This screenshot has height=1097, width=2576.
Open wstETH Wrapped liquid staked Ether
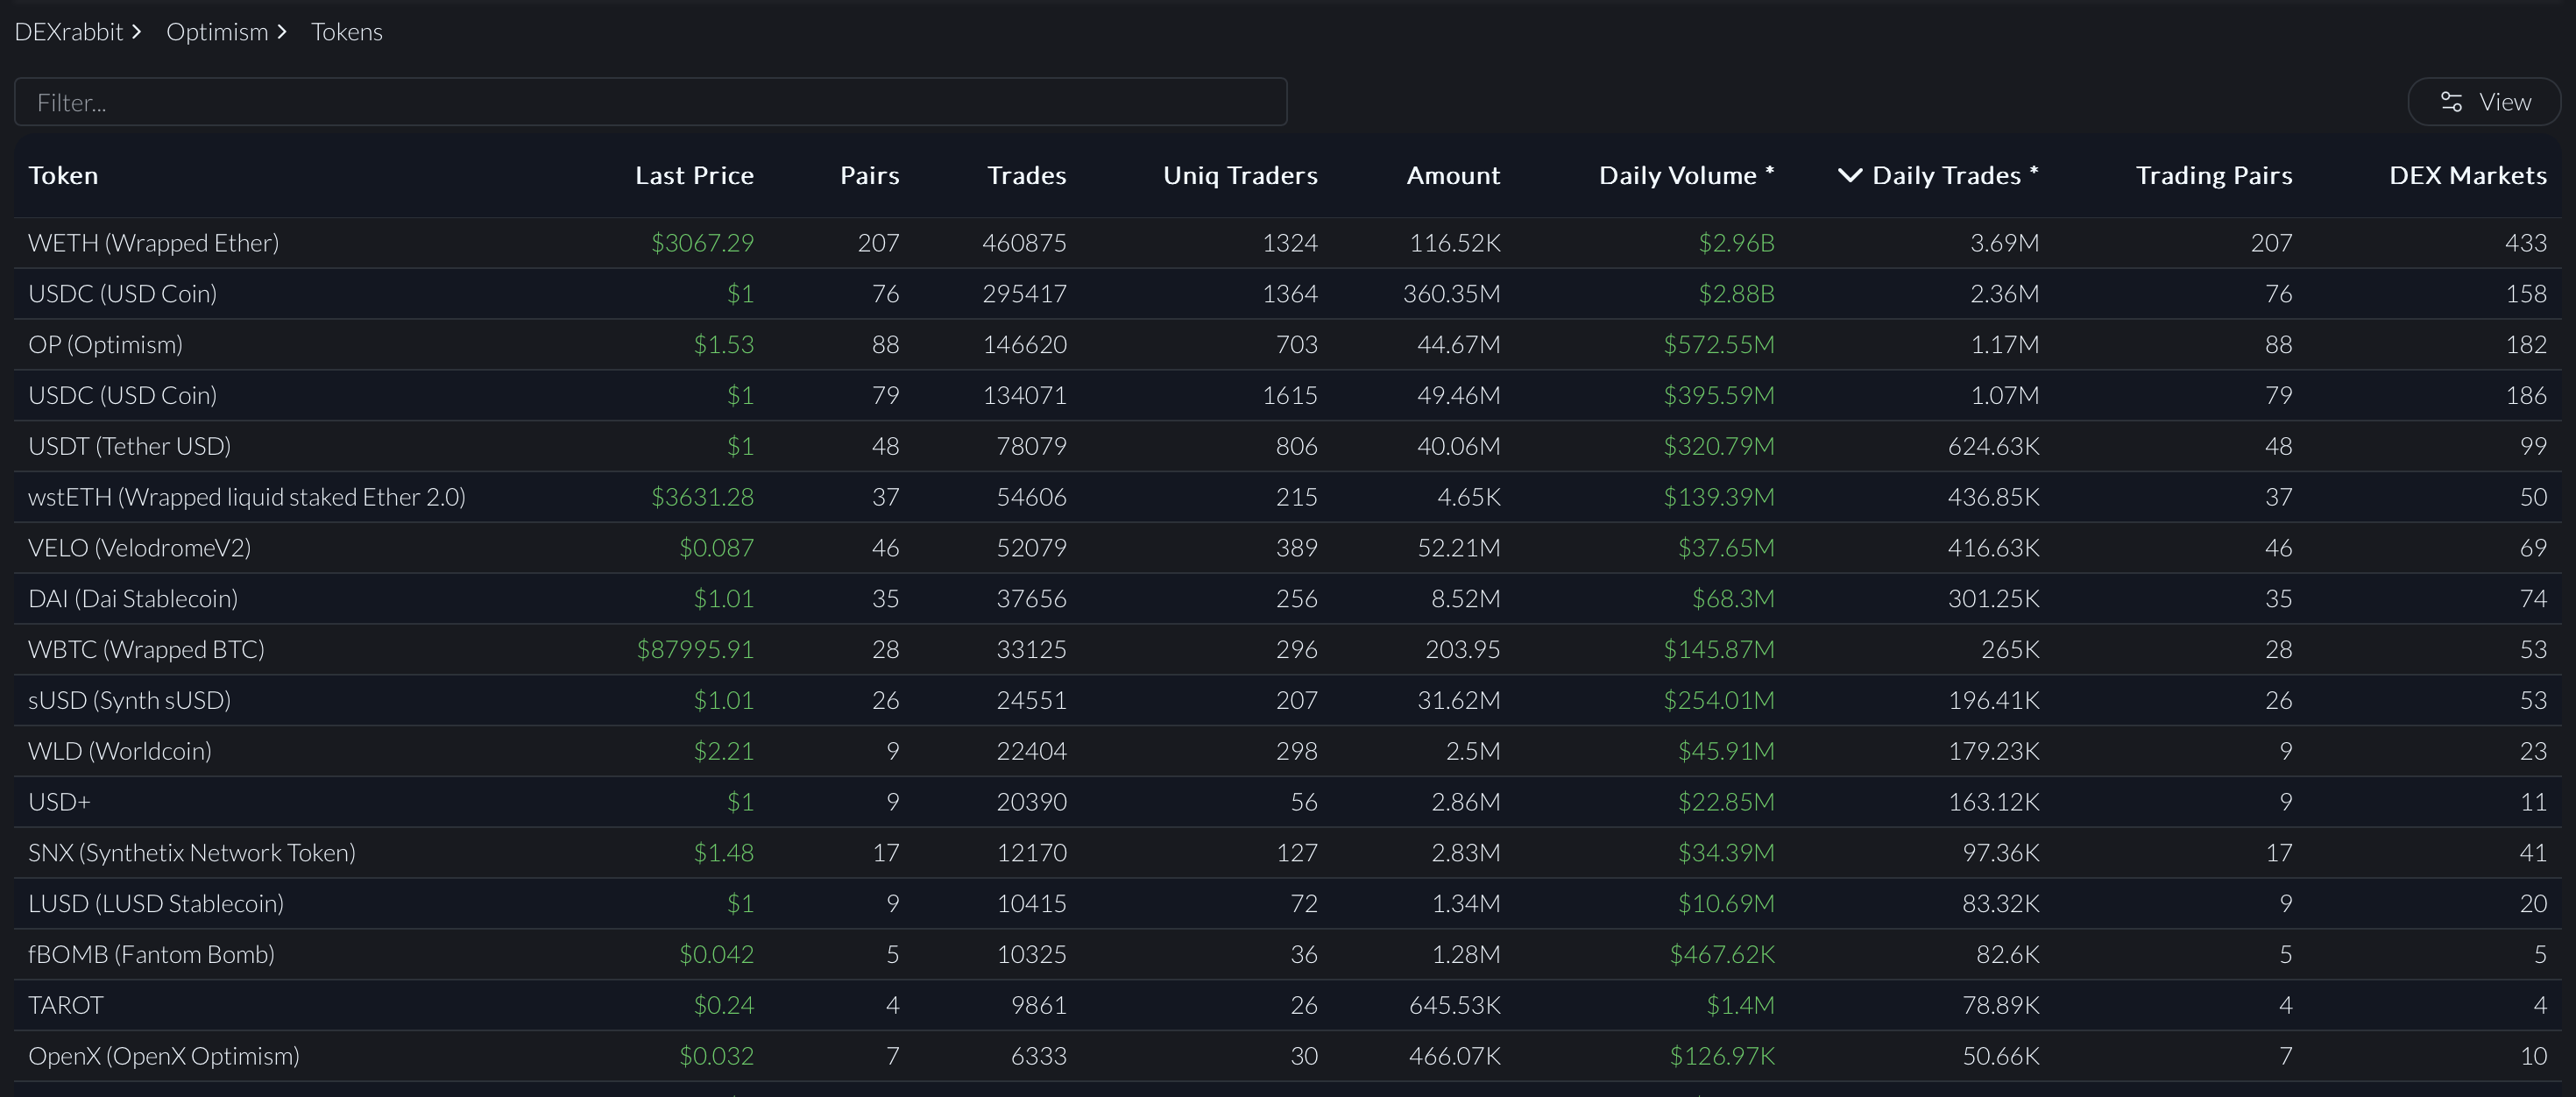point(247,497)
